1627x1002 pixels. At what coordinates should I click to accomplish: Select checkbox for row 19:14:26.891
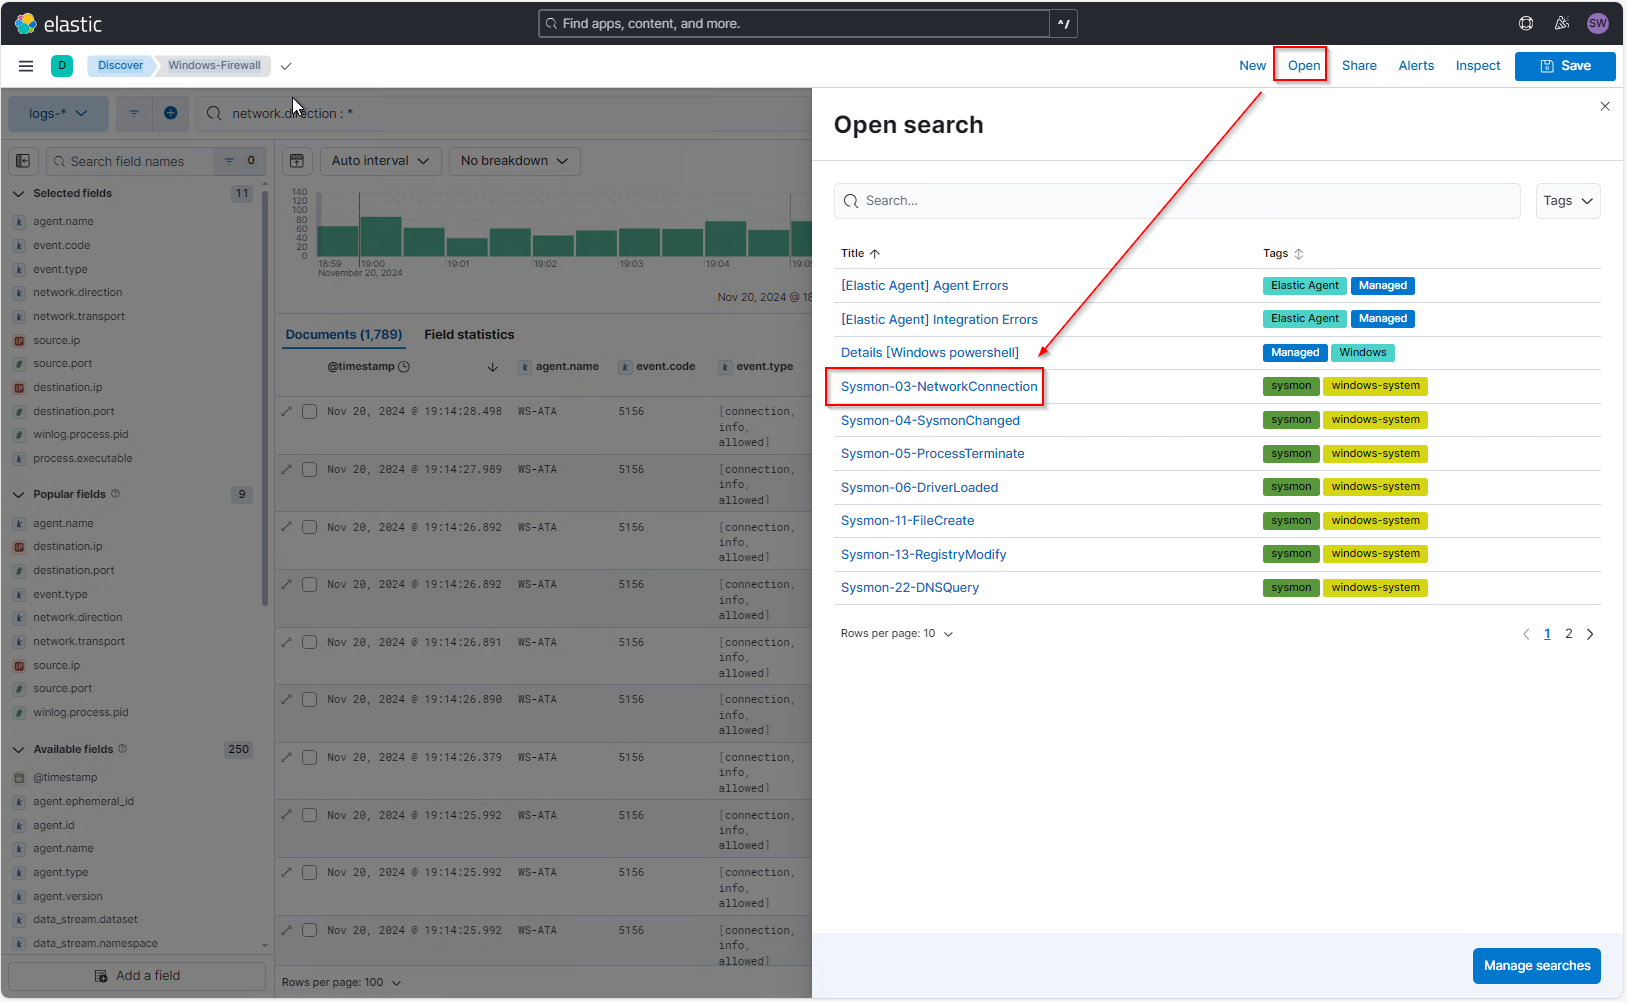tap(310, 642)
